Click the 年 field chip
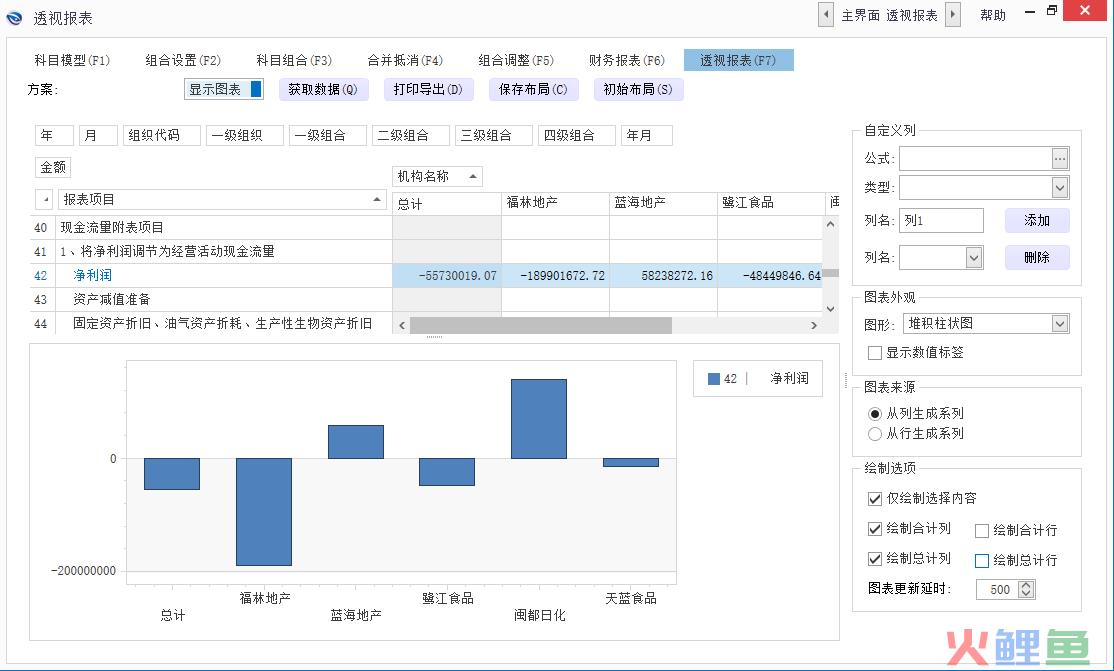The width and height of the screenshot is (1114, 671). 54,135
